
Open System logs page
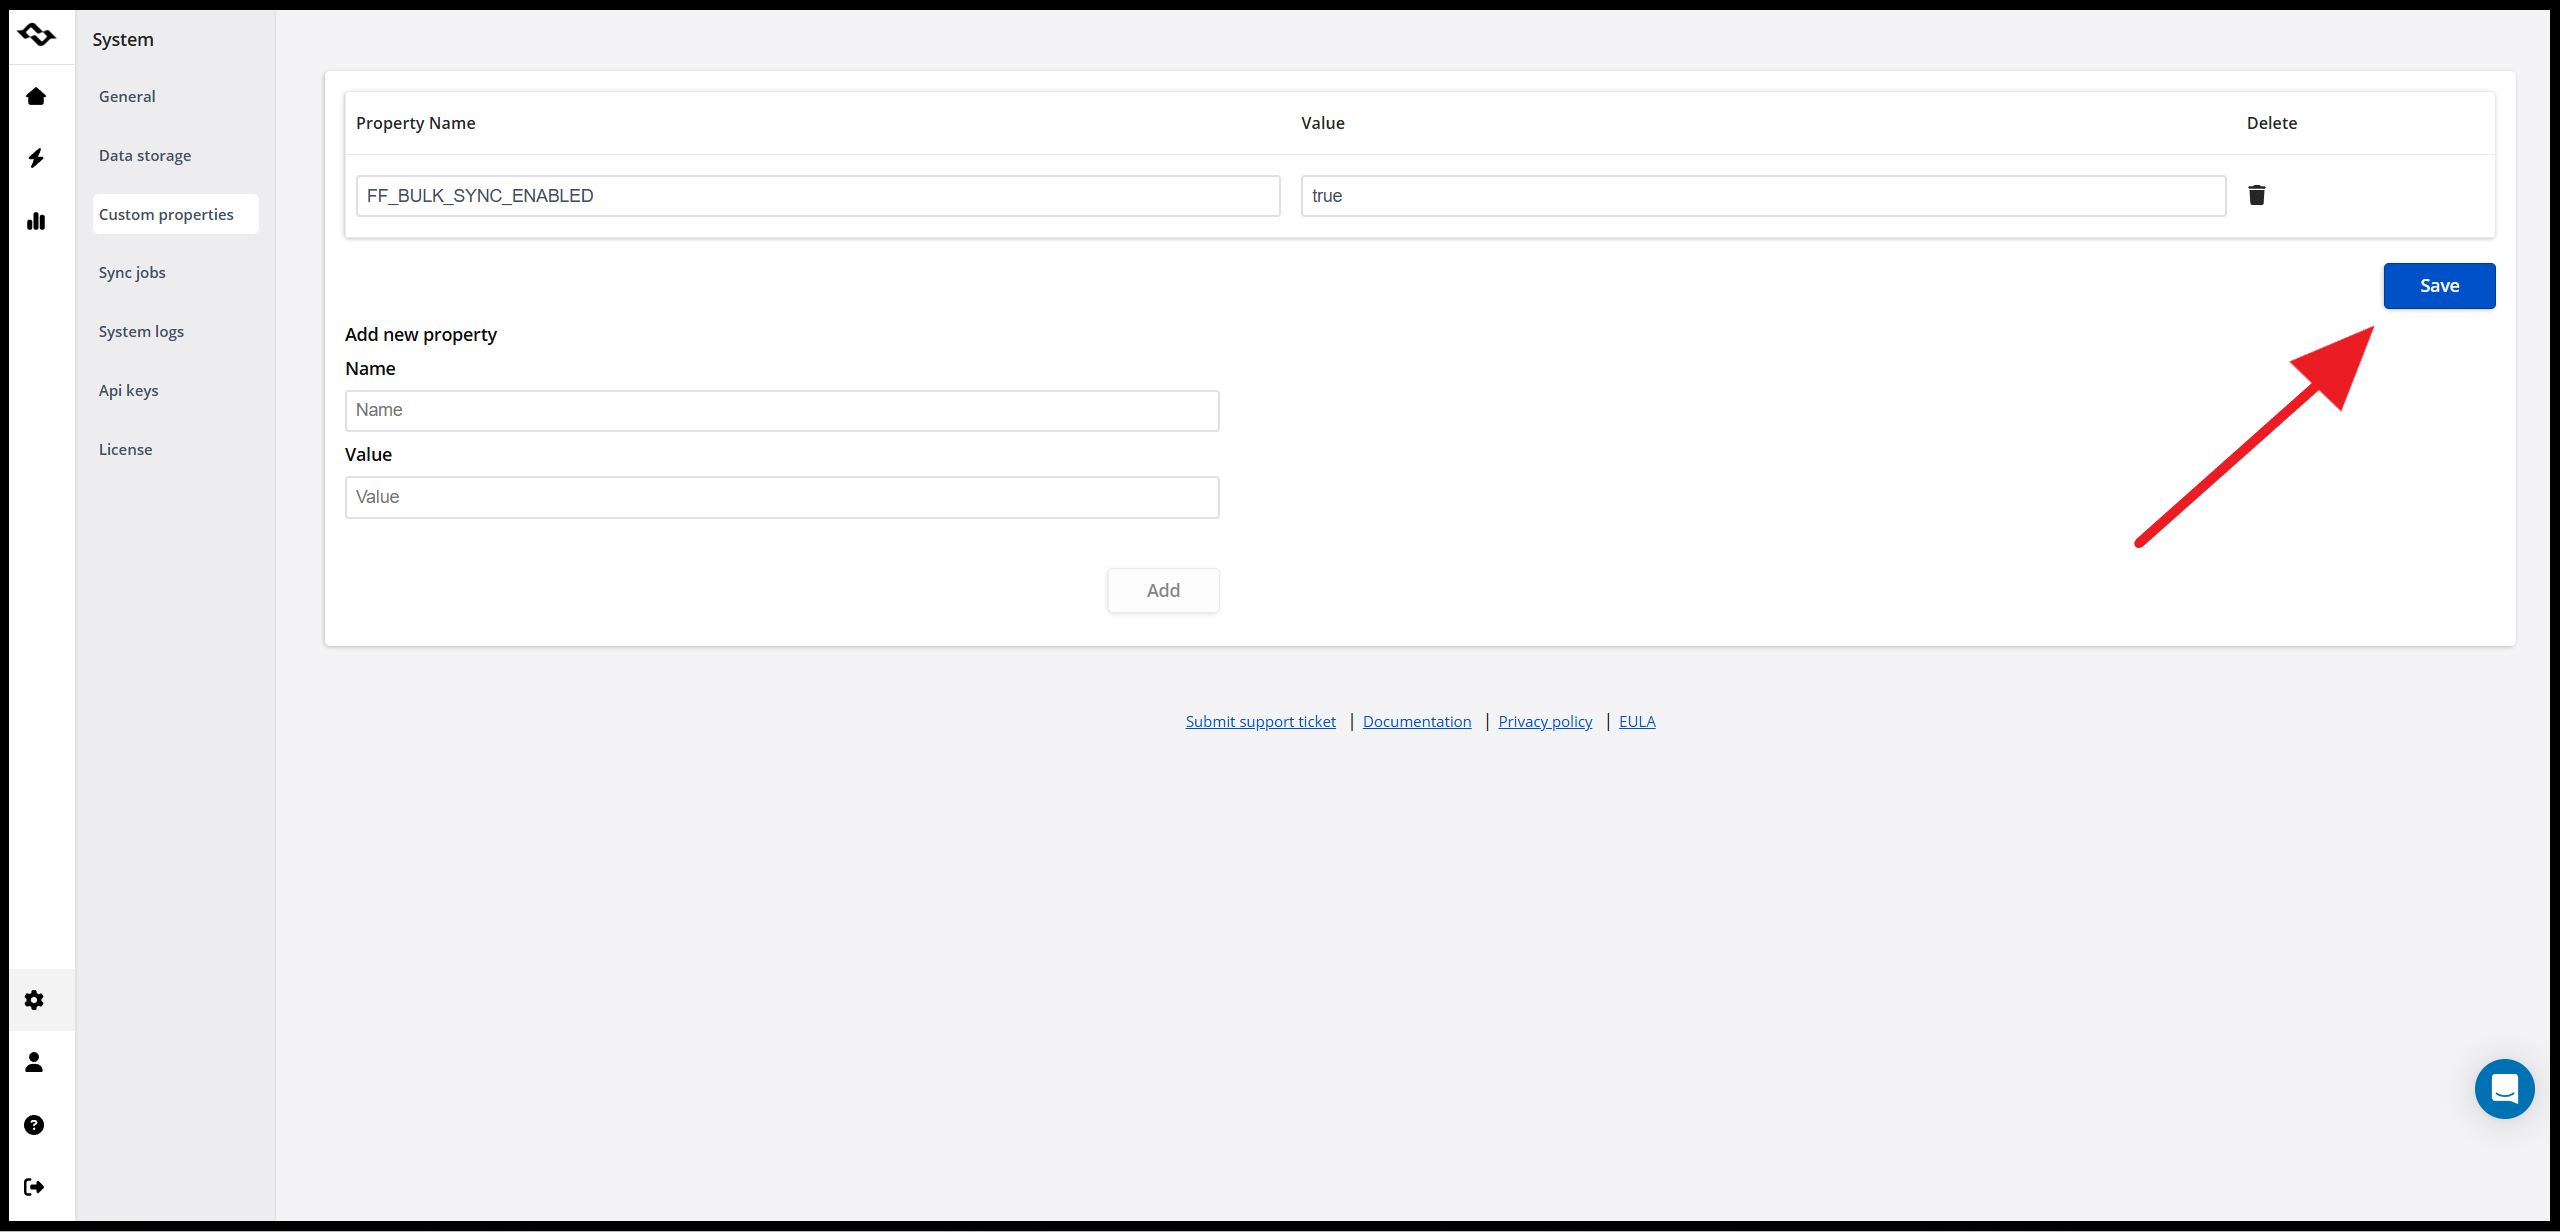(141, 332)
